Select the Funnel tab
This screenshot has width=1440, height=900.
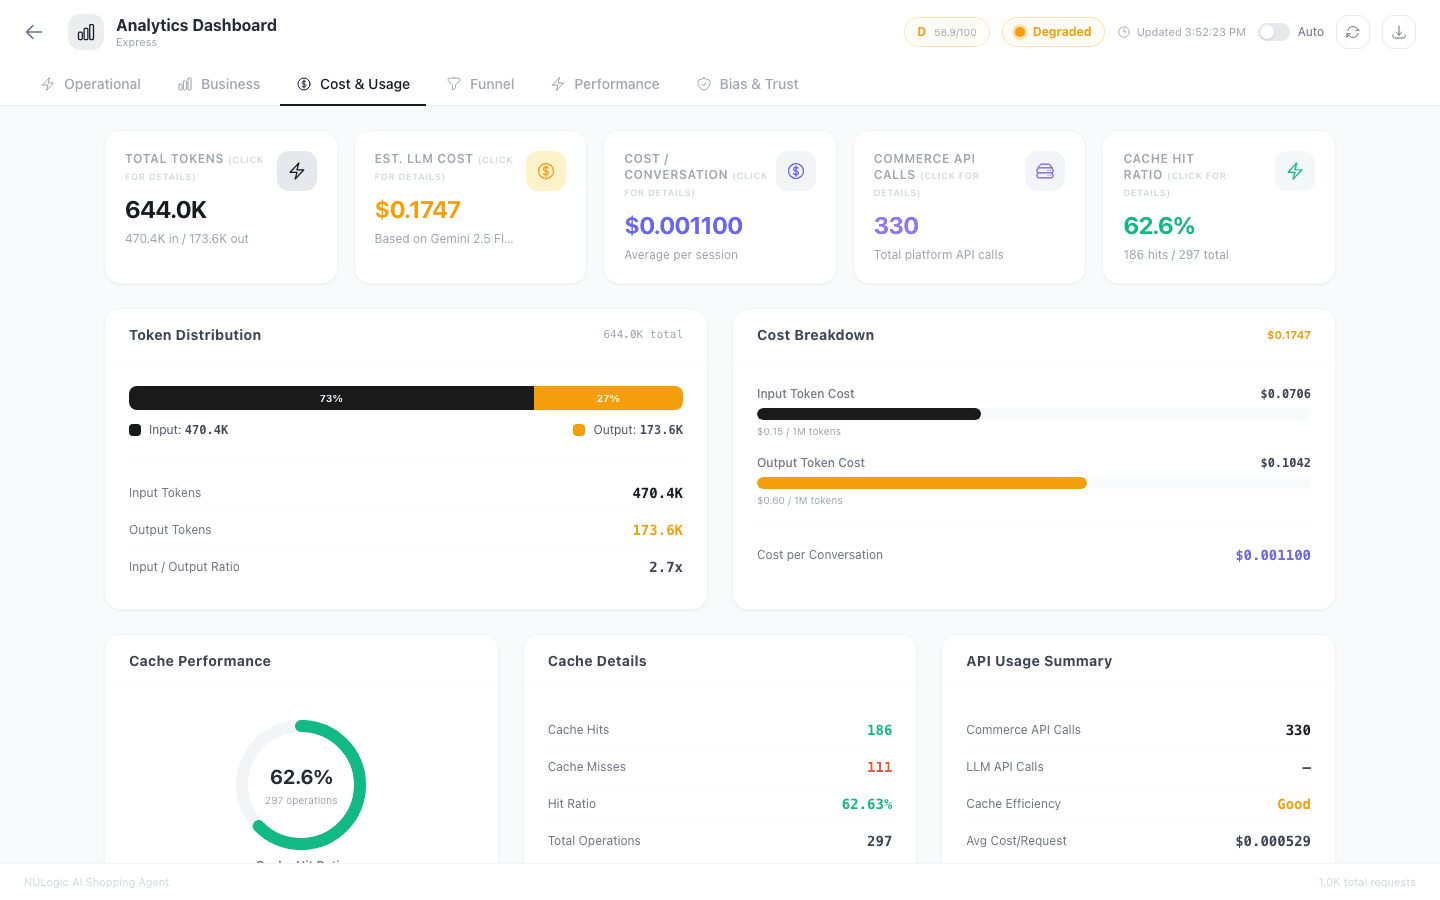[481, 84]
